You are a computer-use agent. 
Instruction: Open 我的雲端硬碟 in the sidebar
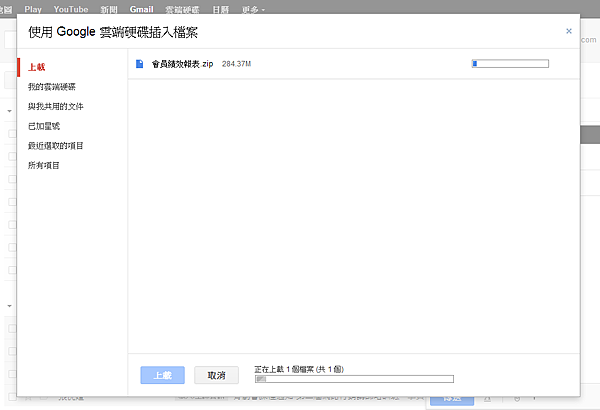pyautogui.click(x=52, y=87)
